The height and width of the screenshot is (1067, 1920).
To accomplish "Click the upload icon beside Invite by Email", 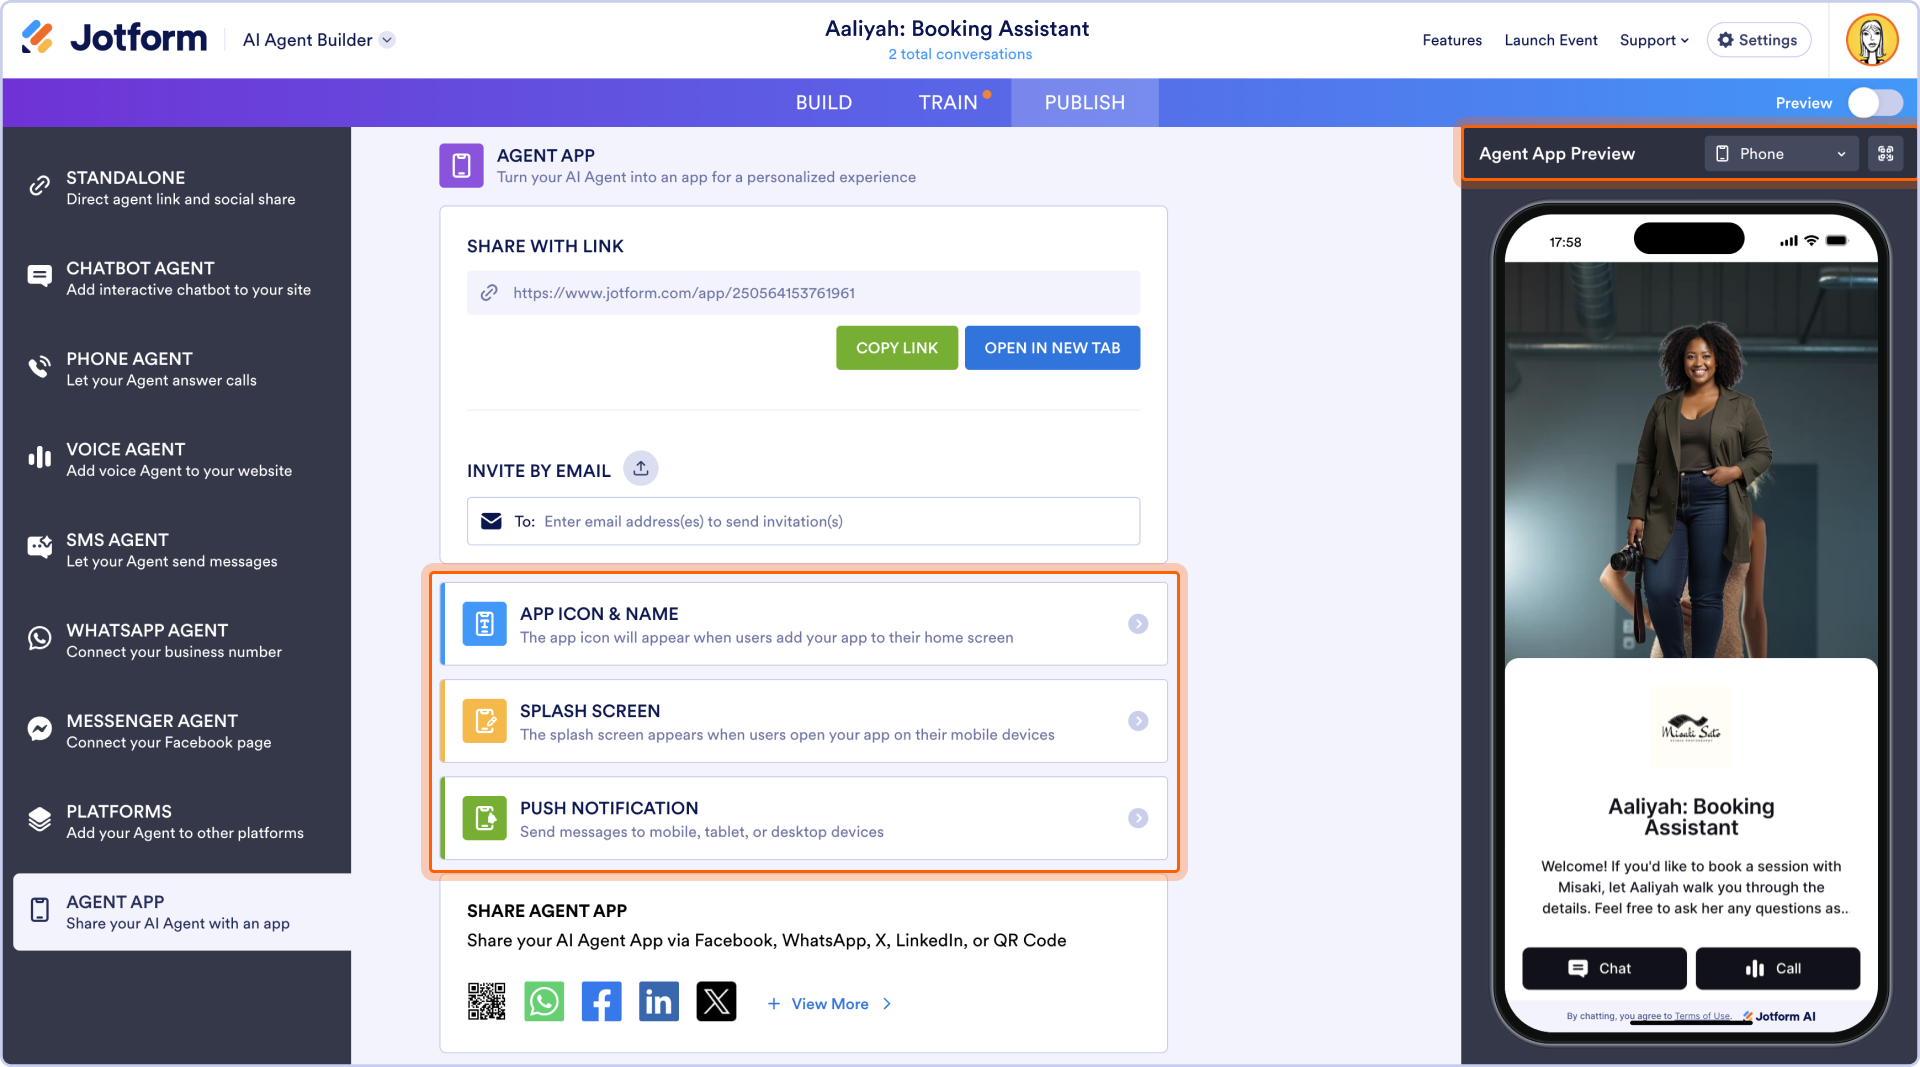I will click(x=641, y=468).
